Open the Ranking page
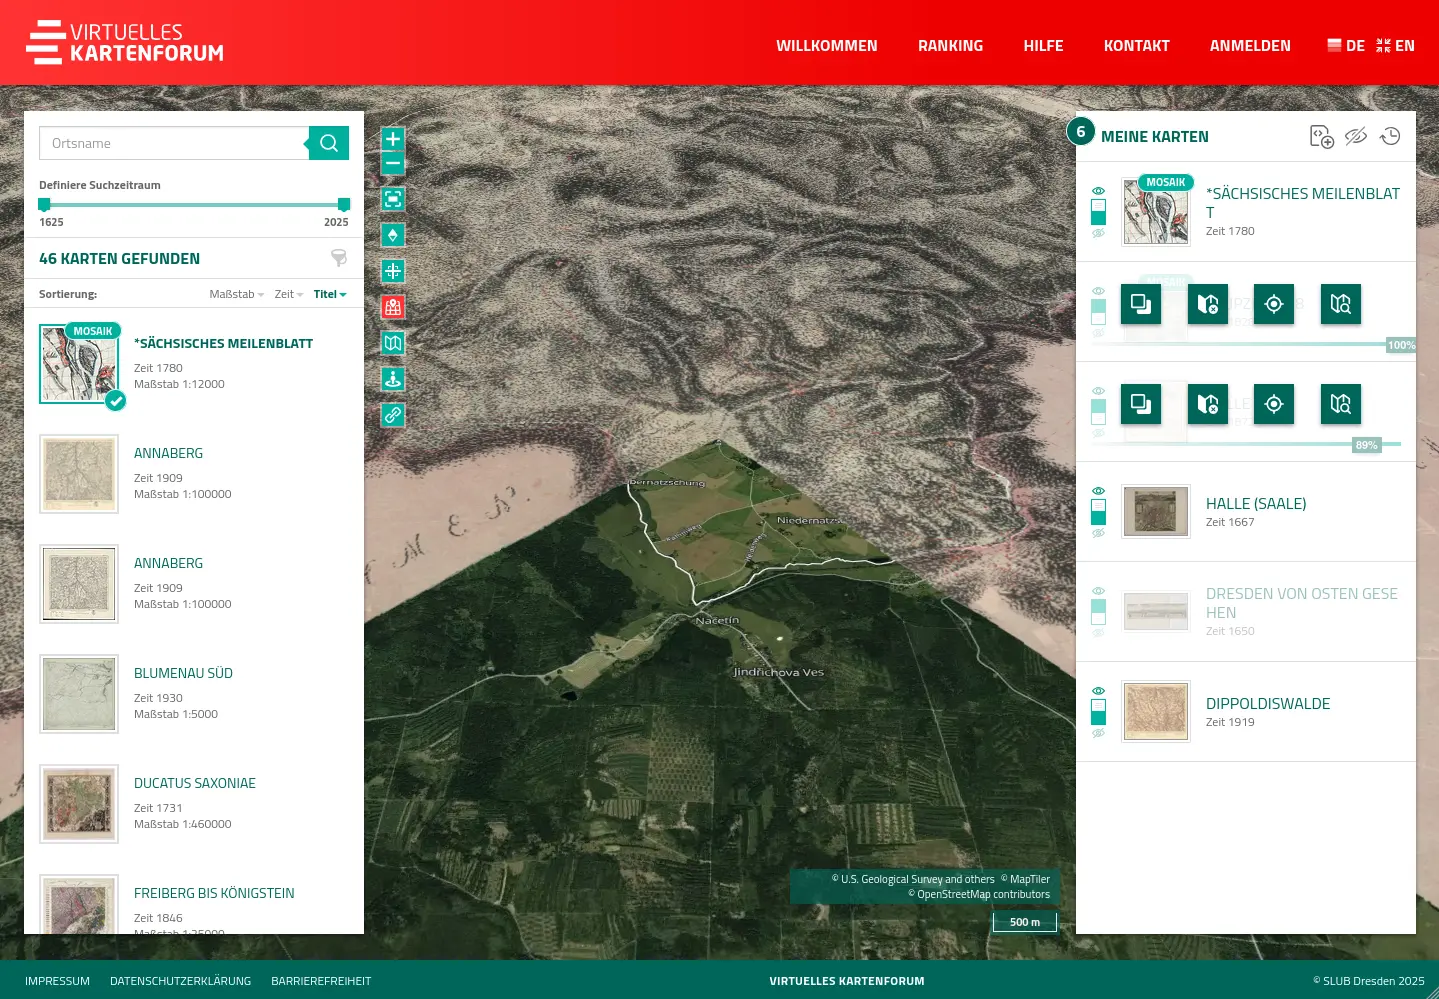The height and width of the screenshot is (999, 1439). 950,46
